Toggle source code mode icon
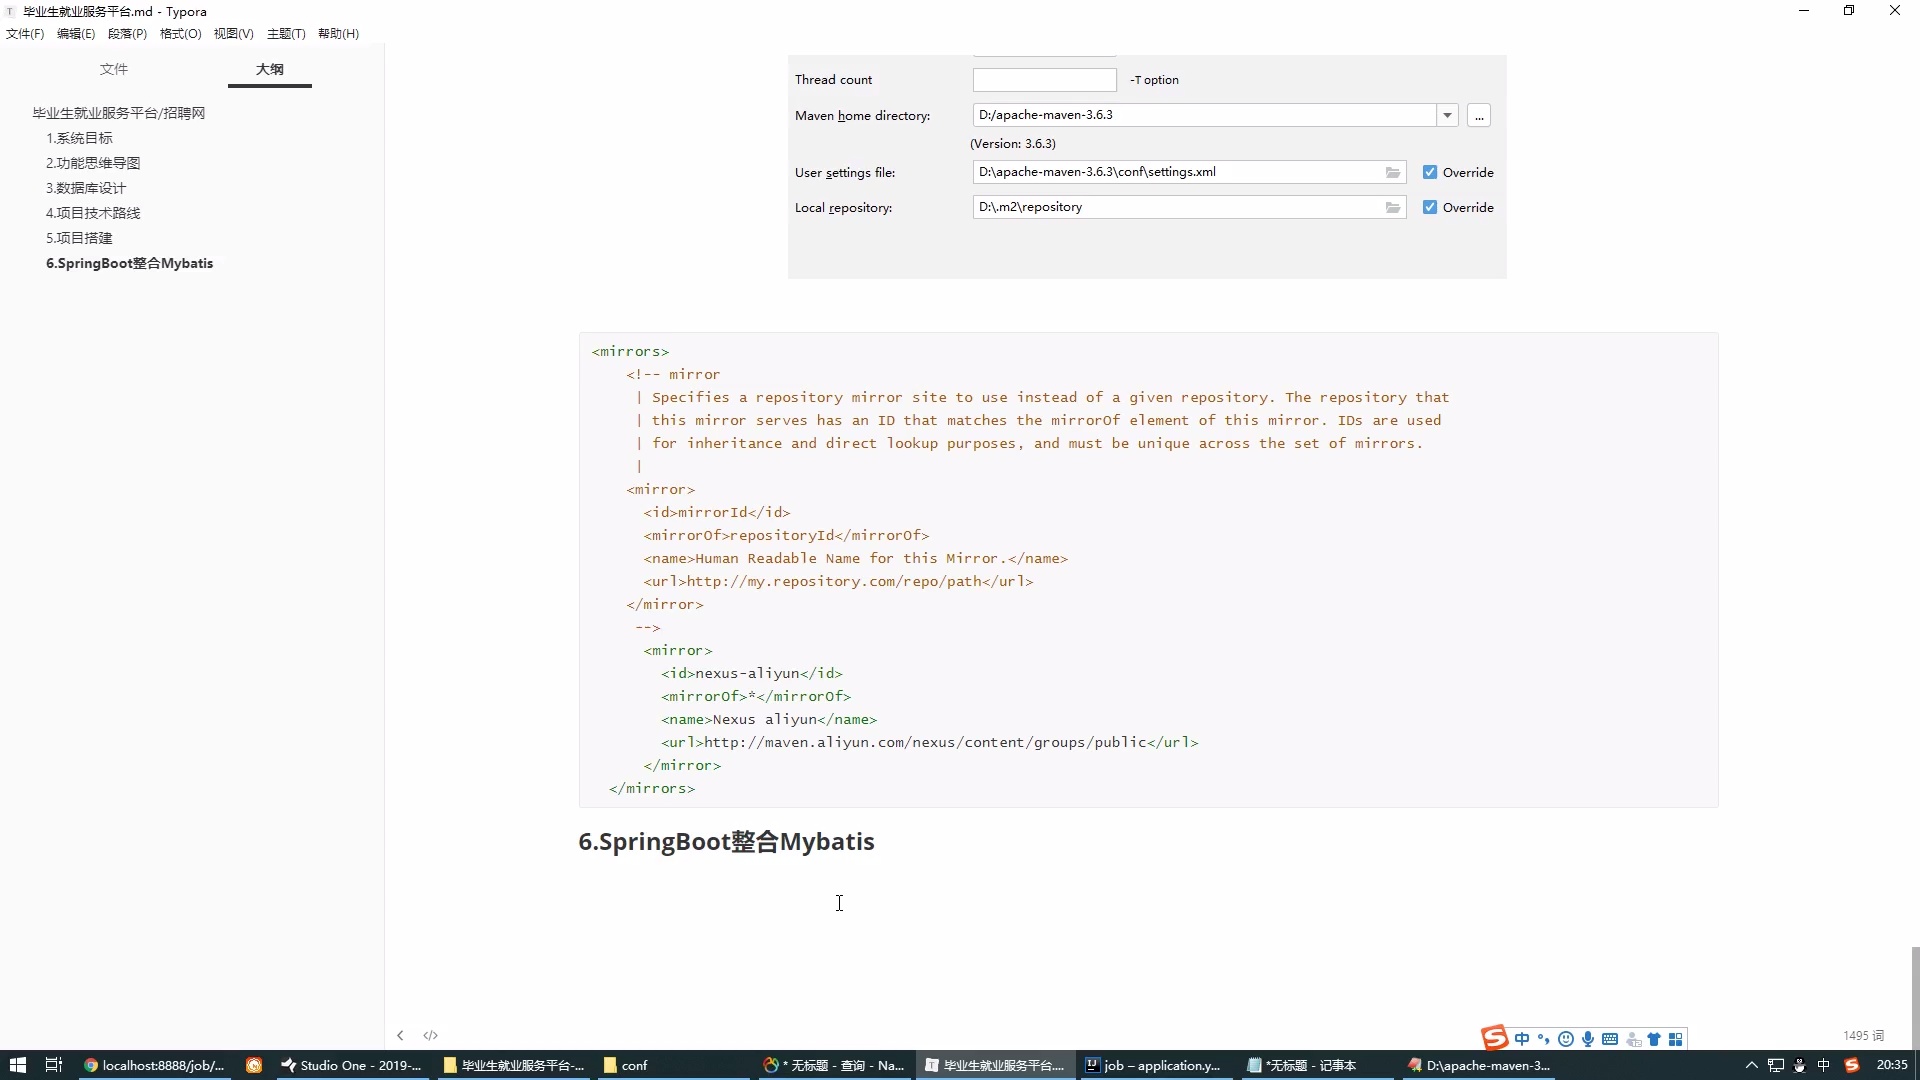Image resolution: width=1920 pixels, height=1080 pixels. pyautogui.click(x=431, y=1035)
